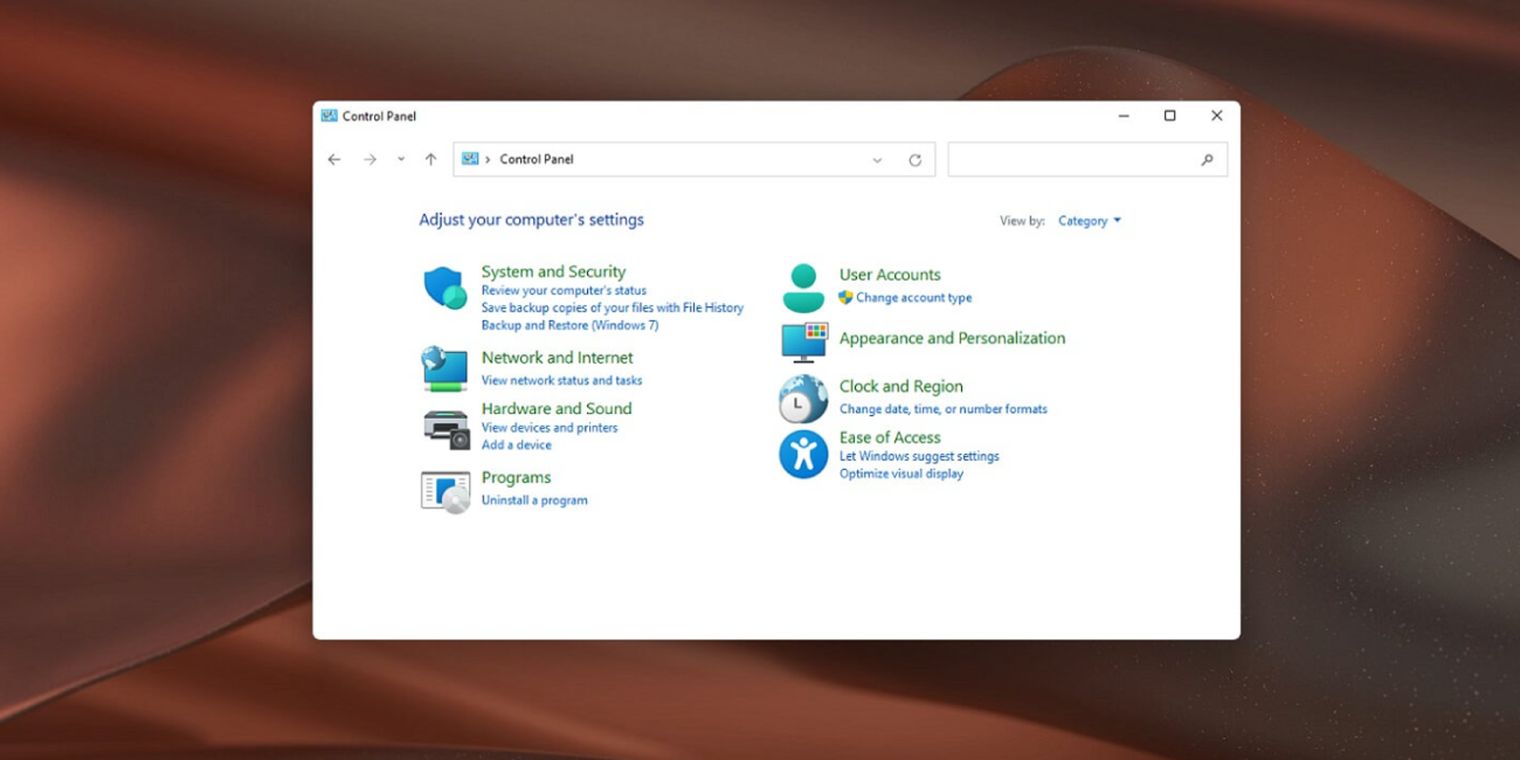
Task: Open the Hardware and Sound printer icon
Action: tap(446, 430)
